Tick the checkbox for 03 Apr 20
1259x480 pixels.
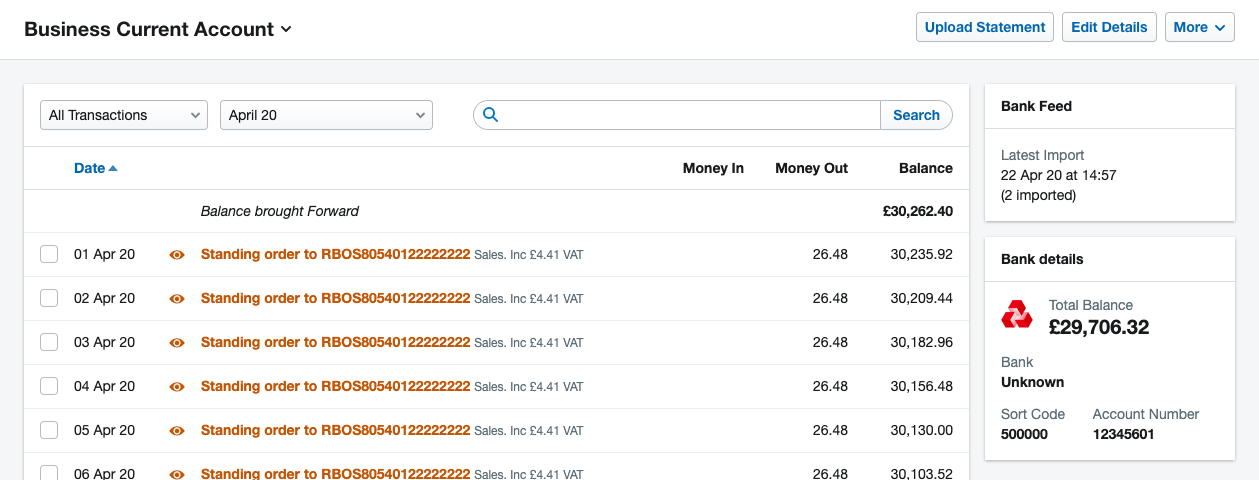pos(49,342)
